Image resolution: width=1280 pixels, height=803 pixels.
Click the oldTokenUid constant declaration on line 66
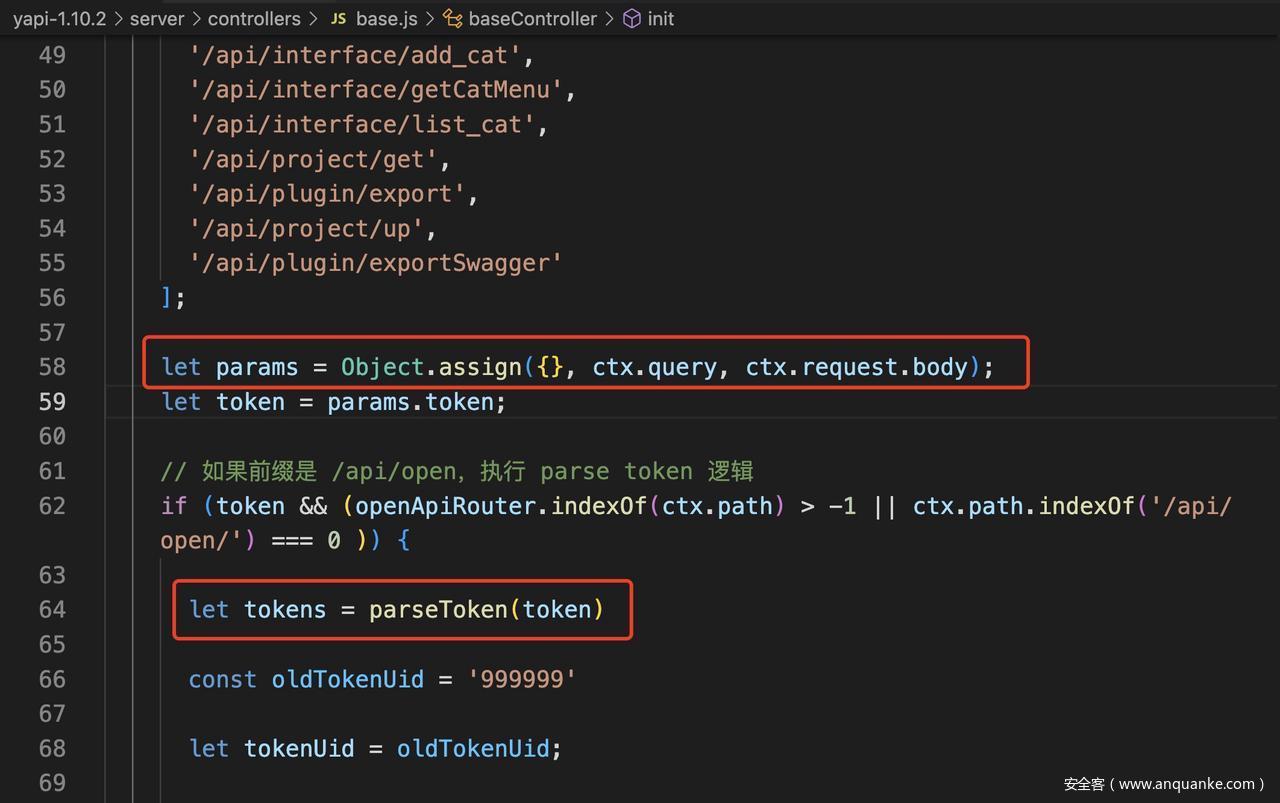pyautogui.click(x=347, y=680)
